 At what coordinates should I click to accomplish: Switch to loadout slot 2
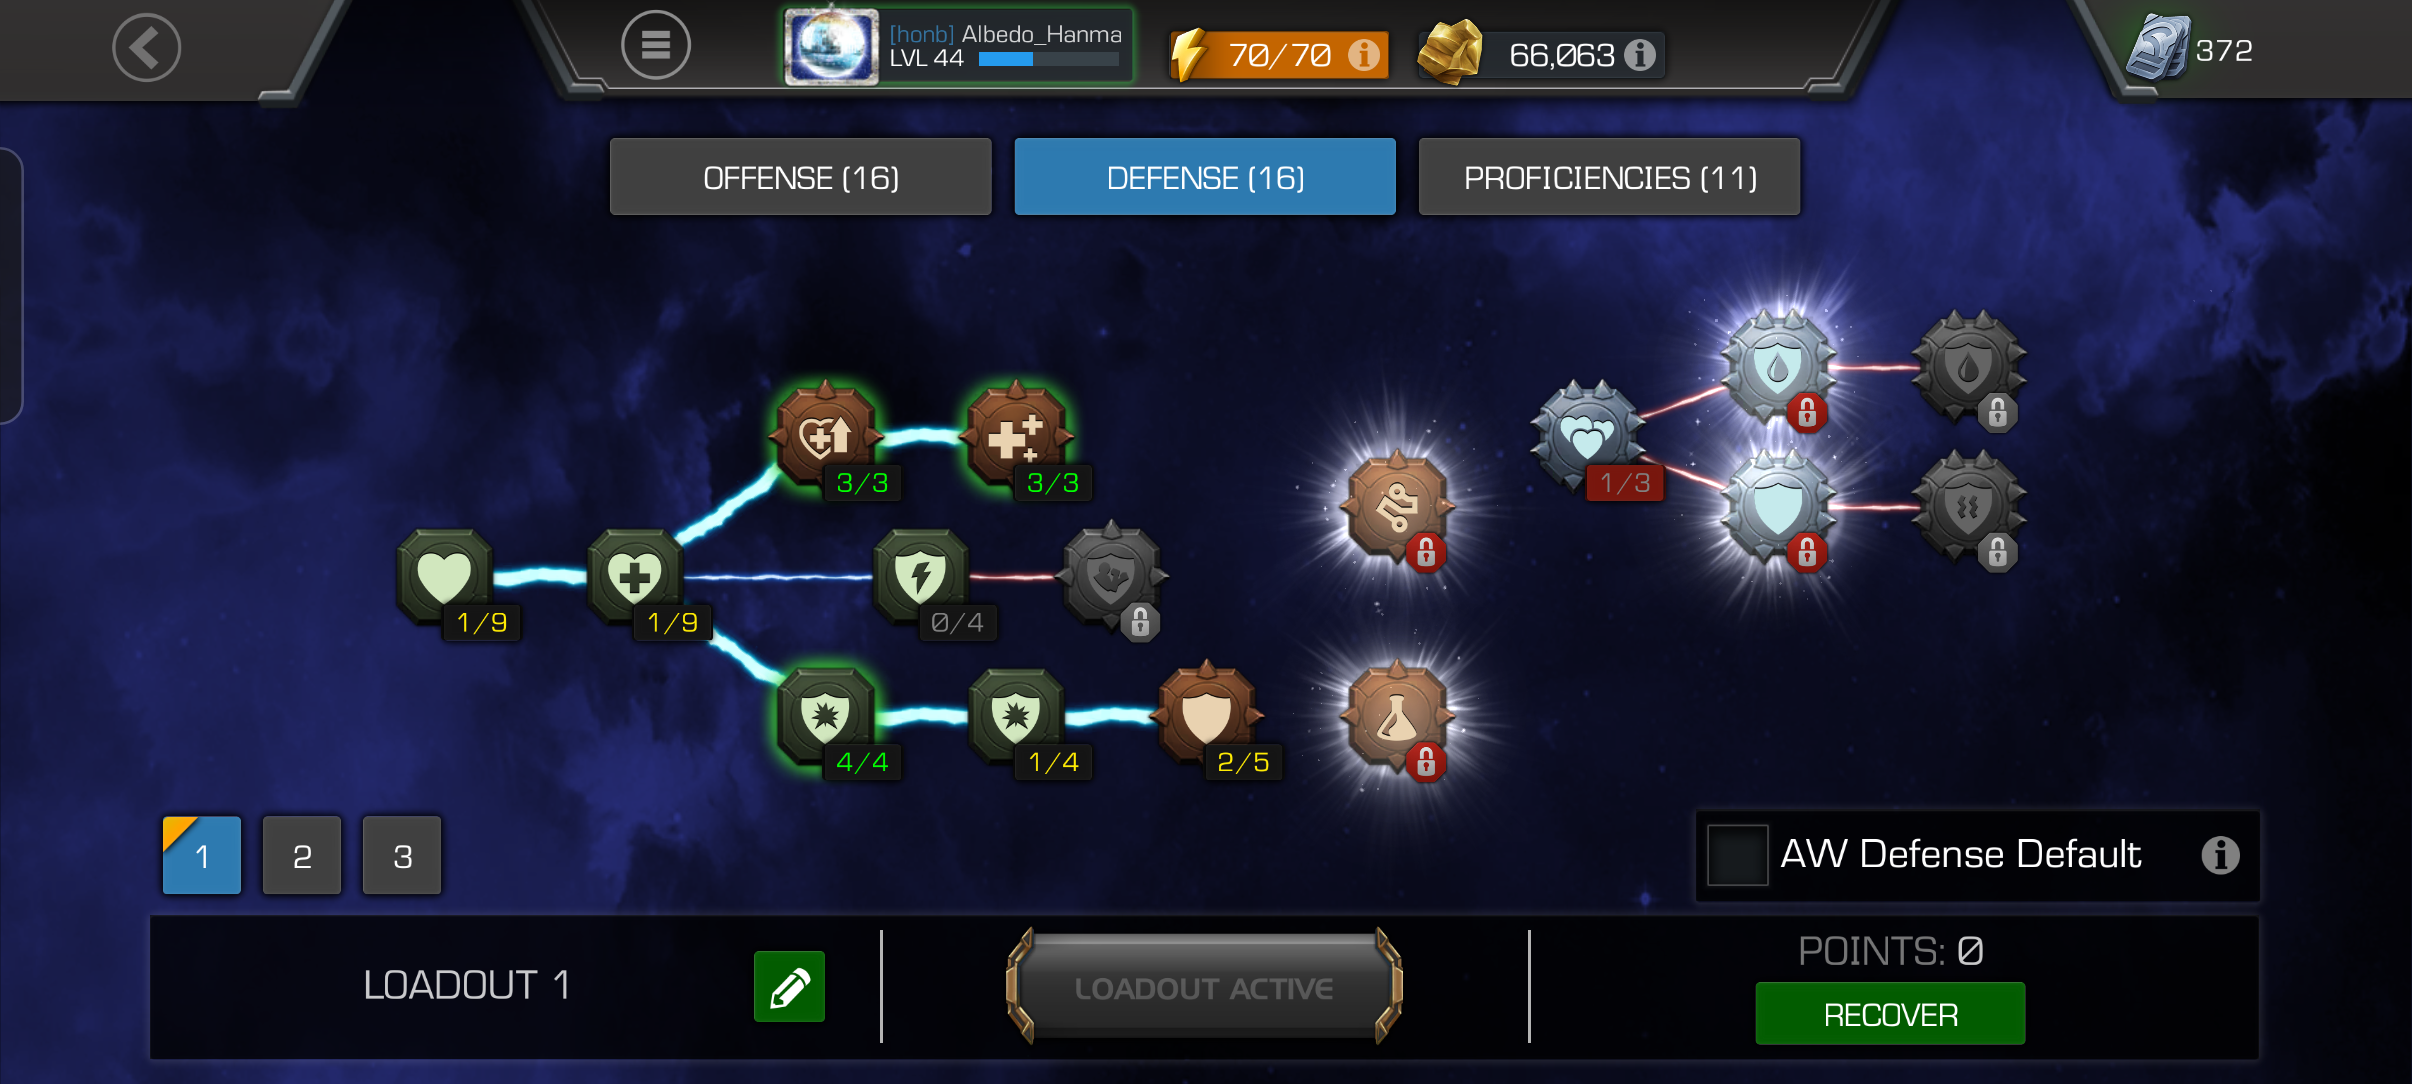coord(302,856)
